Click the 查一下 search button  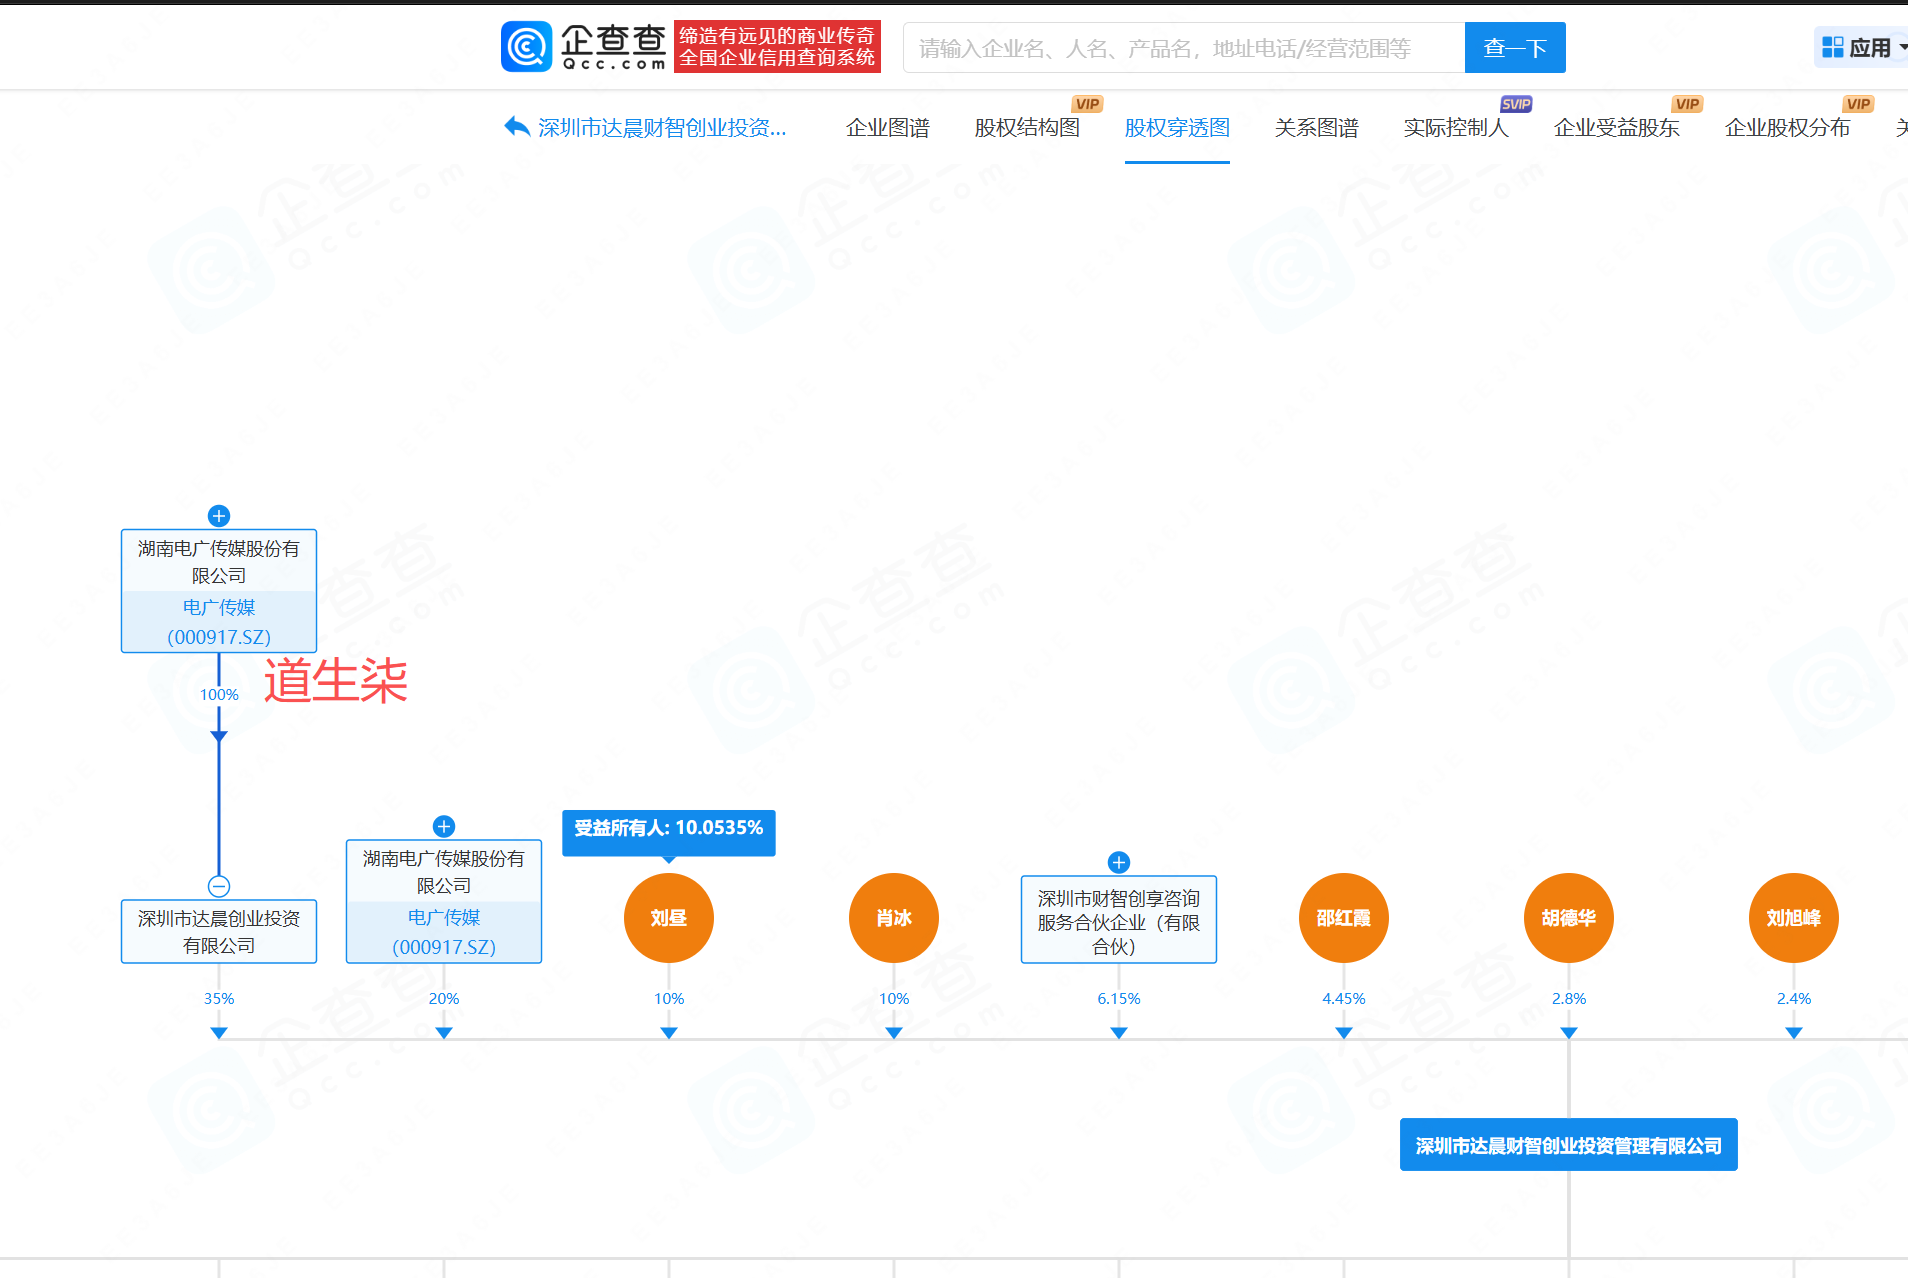pyautogui.click(x=1514, y=48)
